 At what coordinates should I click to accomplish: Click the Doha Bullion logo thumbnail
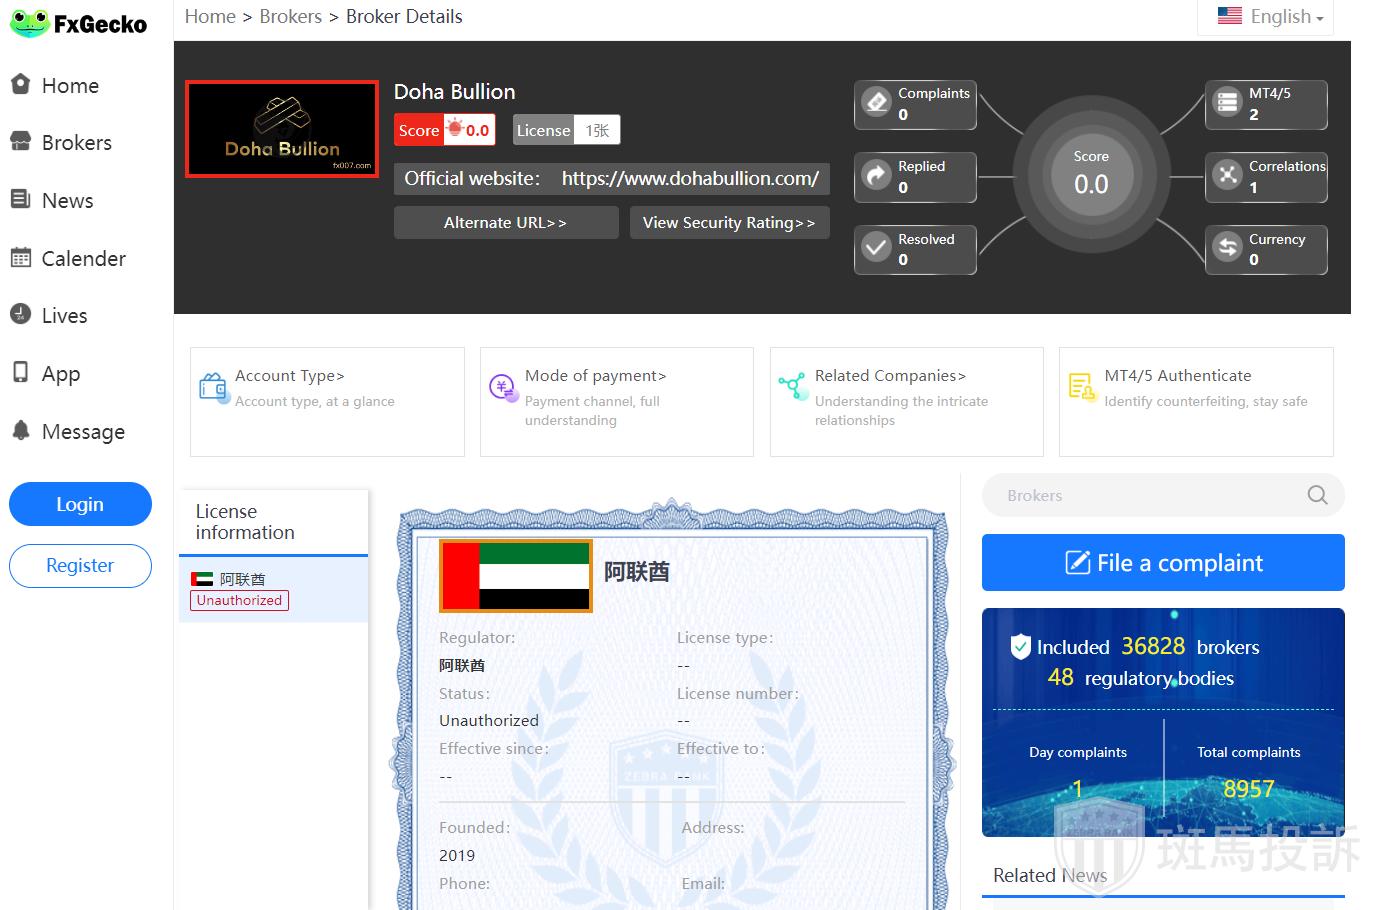pos(282,129)
